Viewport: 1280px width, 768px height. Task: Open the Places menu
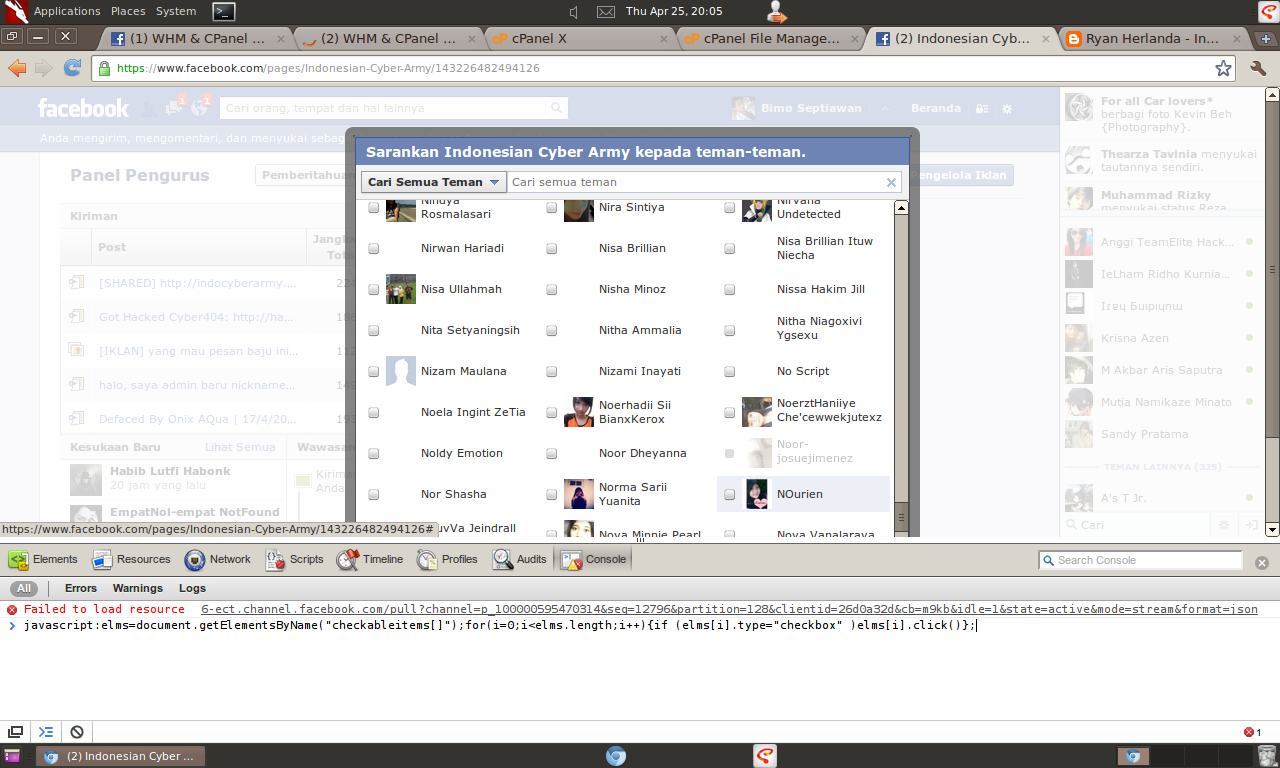[128, 11]
